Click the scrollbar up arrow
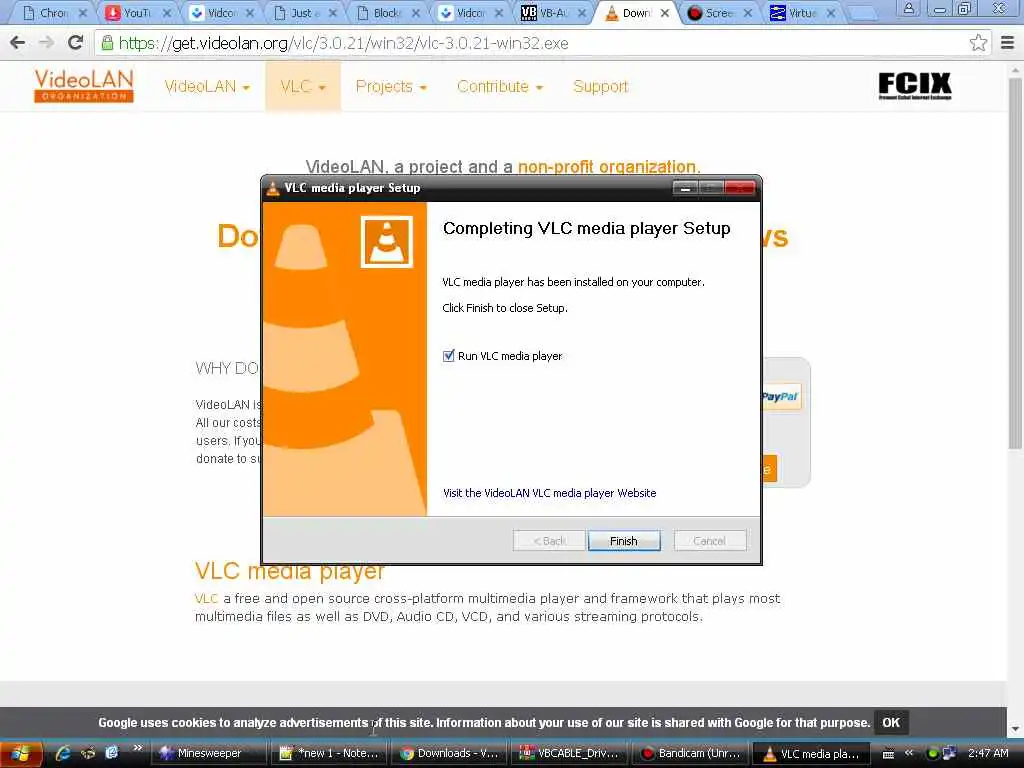 [x=1015, y=69]
